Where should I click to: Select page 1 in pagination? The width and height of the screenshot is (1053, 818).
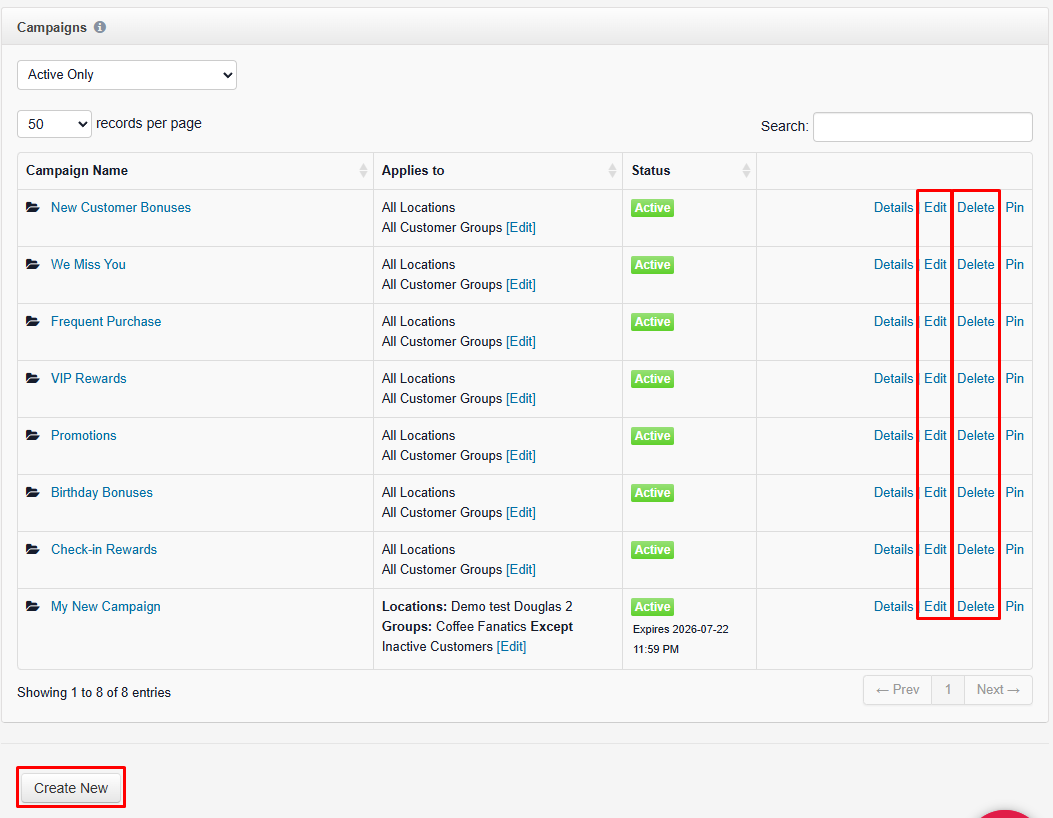948,690
